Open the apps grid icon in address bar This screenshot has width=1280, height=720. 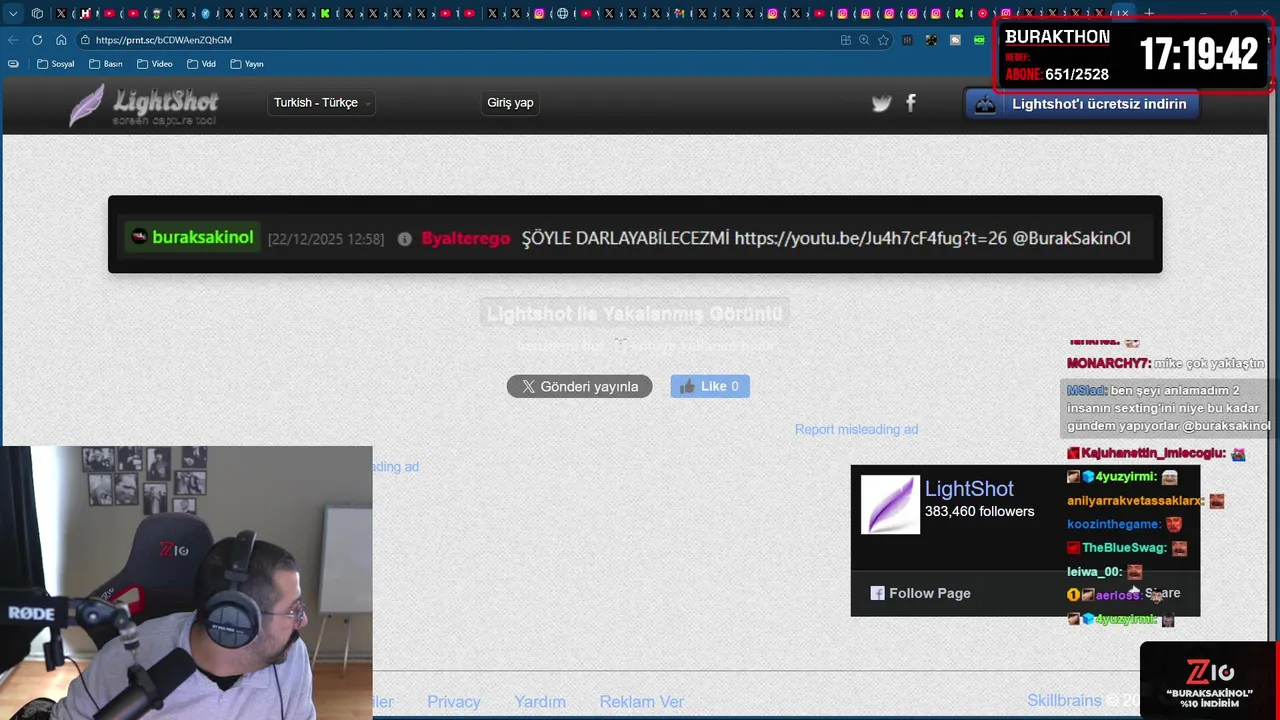click(846, 40)
